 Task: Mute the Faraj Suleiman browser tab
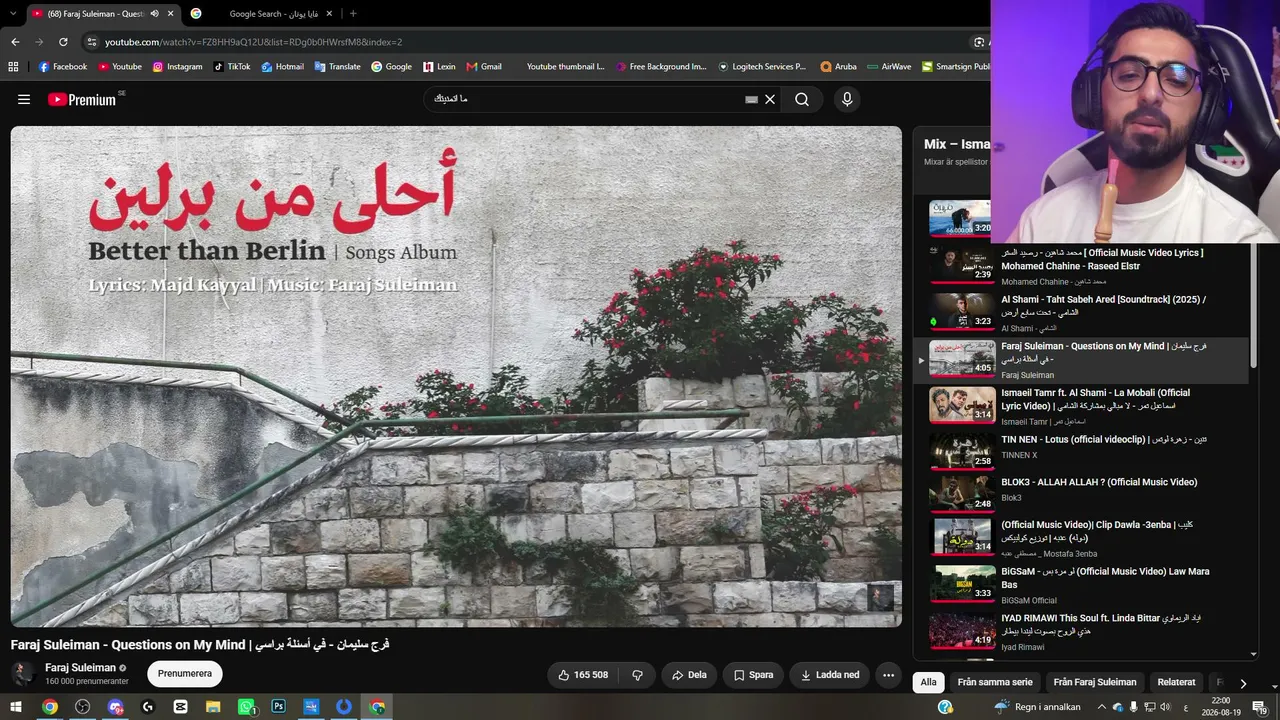(154, 13)
